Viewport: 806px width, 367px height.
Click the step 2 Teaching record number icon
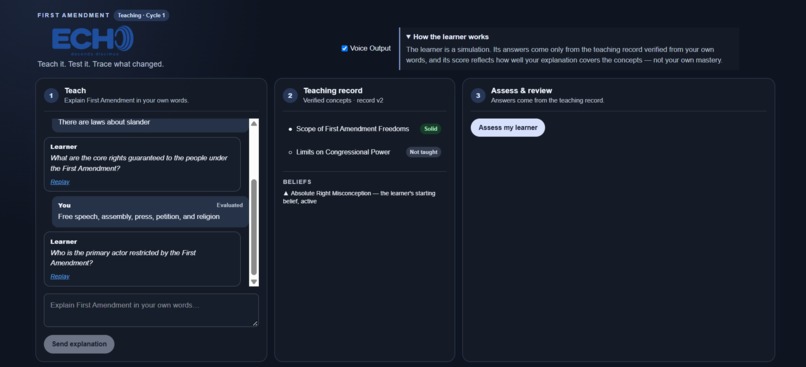point(290,96)
